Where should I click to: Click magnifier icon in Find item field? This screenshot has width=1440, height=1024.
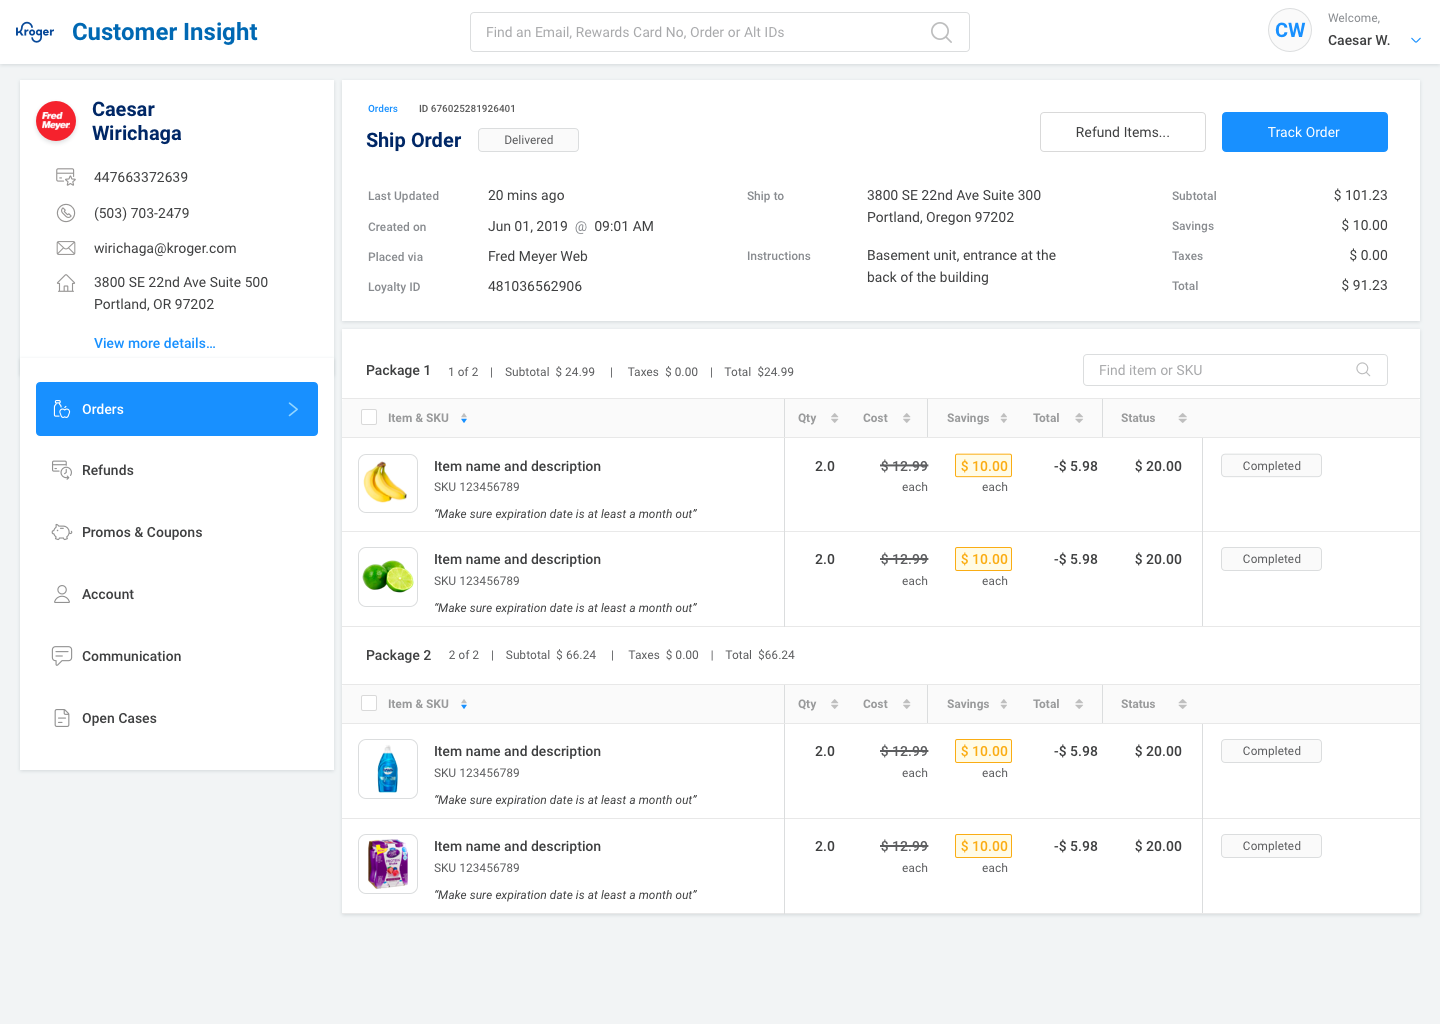(1363, 370)
